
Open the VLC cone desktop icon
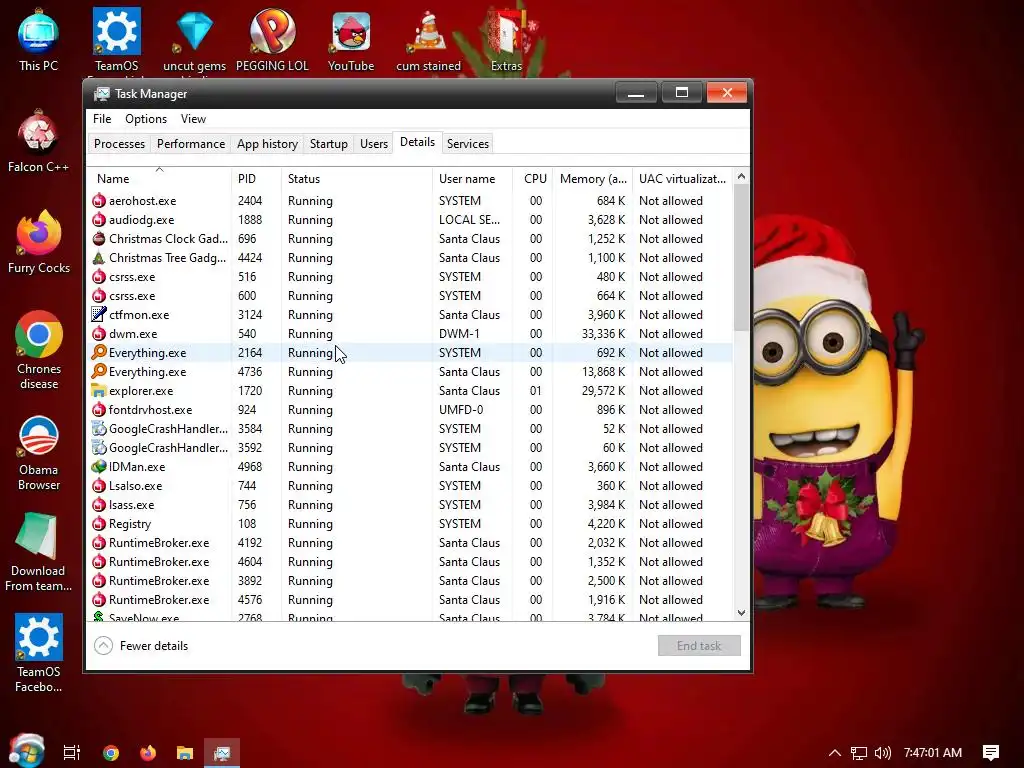pyautogui.click(x=428, y=39)
